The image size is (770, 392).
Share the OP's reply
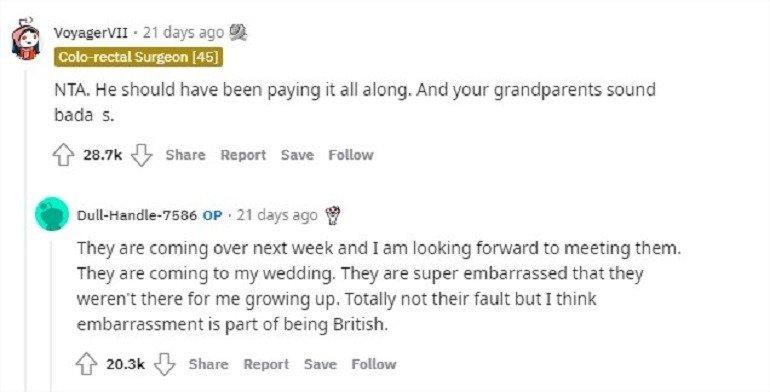coord(208,364)
